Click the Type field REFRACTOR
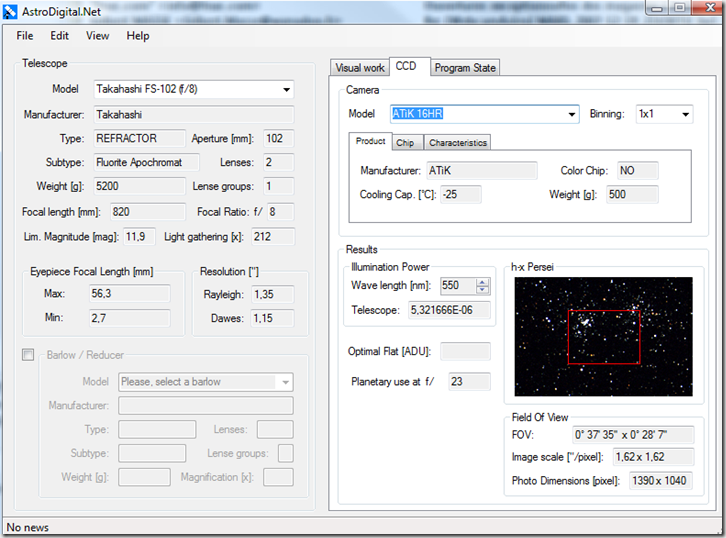The image size is (726, 538). click(x=139, y=138)
